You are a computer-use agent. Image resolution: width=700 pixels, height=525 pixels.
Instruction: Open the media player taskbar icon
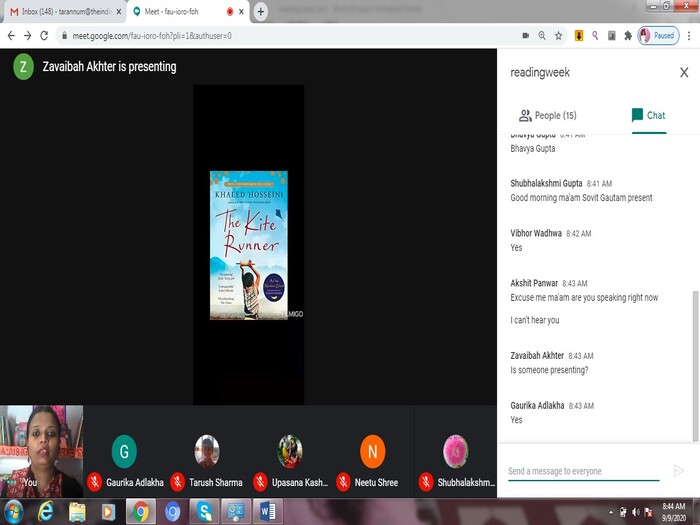coord(108,512)
